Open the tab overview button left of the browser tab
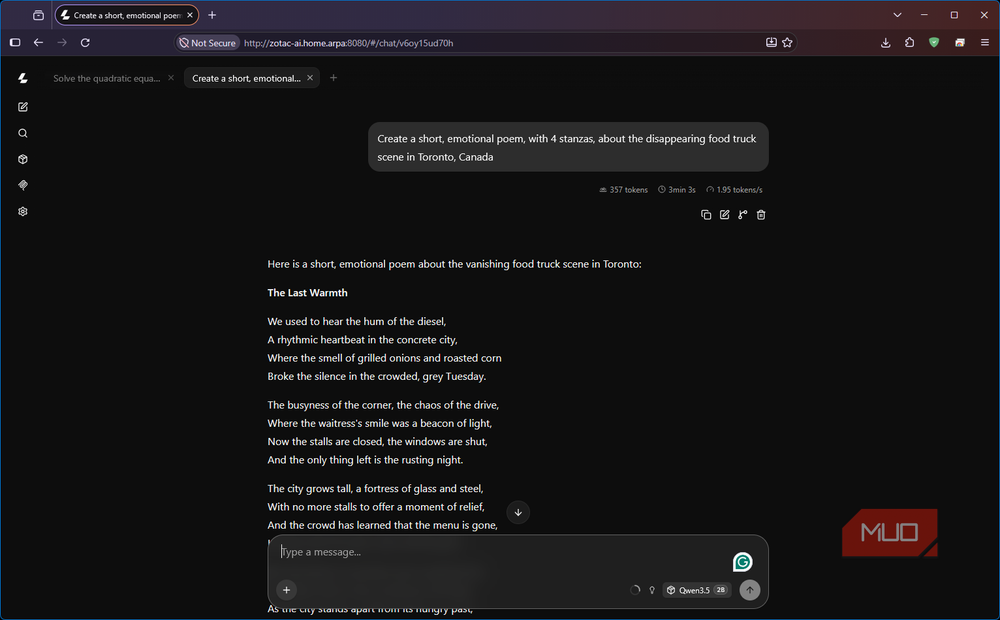1000x620 pixels. coord(38,15)
